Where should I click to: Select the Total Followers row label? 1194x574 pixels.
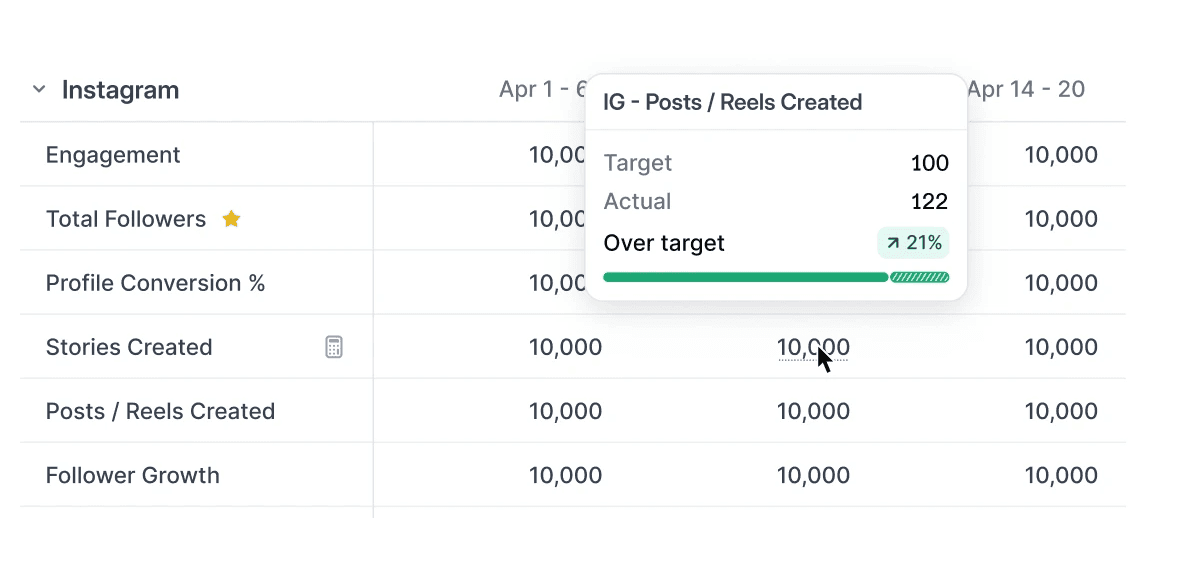click(126, 219)
